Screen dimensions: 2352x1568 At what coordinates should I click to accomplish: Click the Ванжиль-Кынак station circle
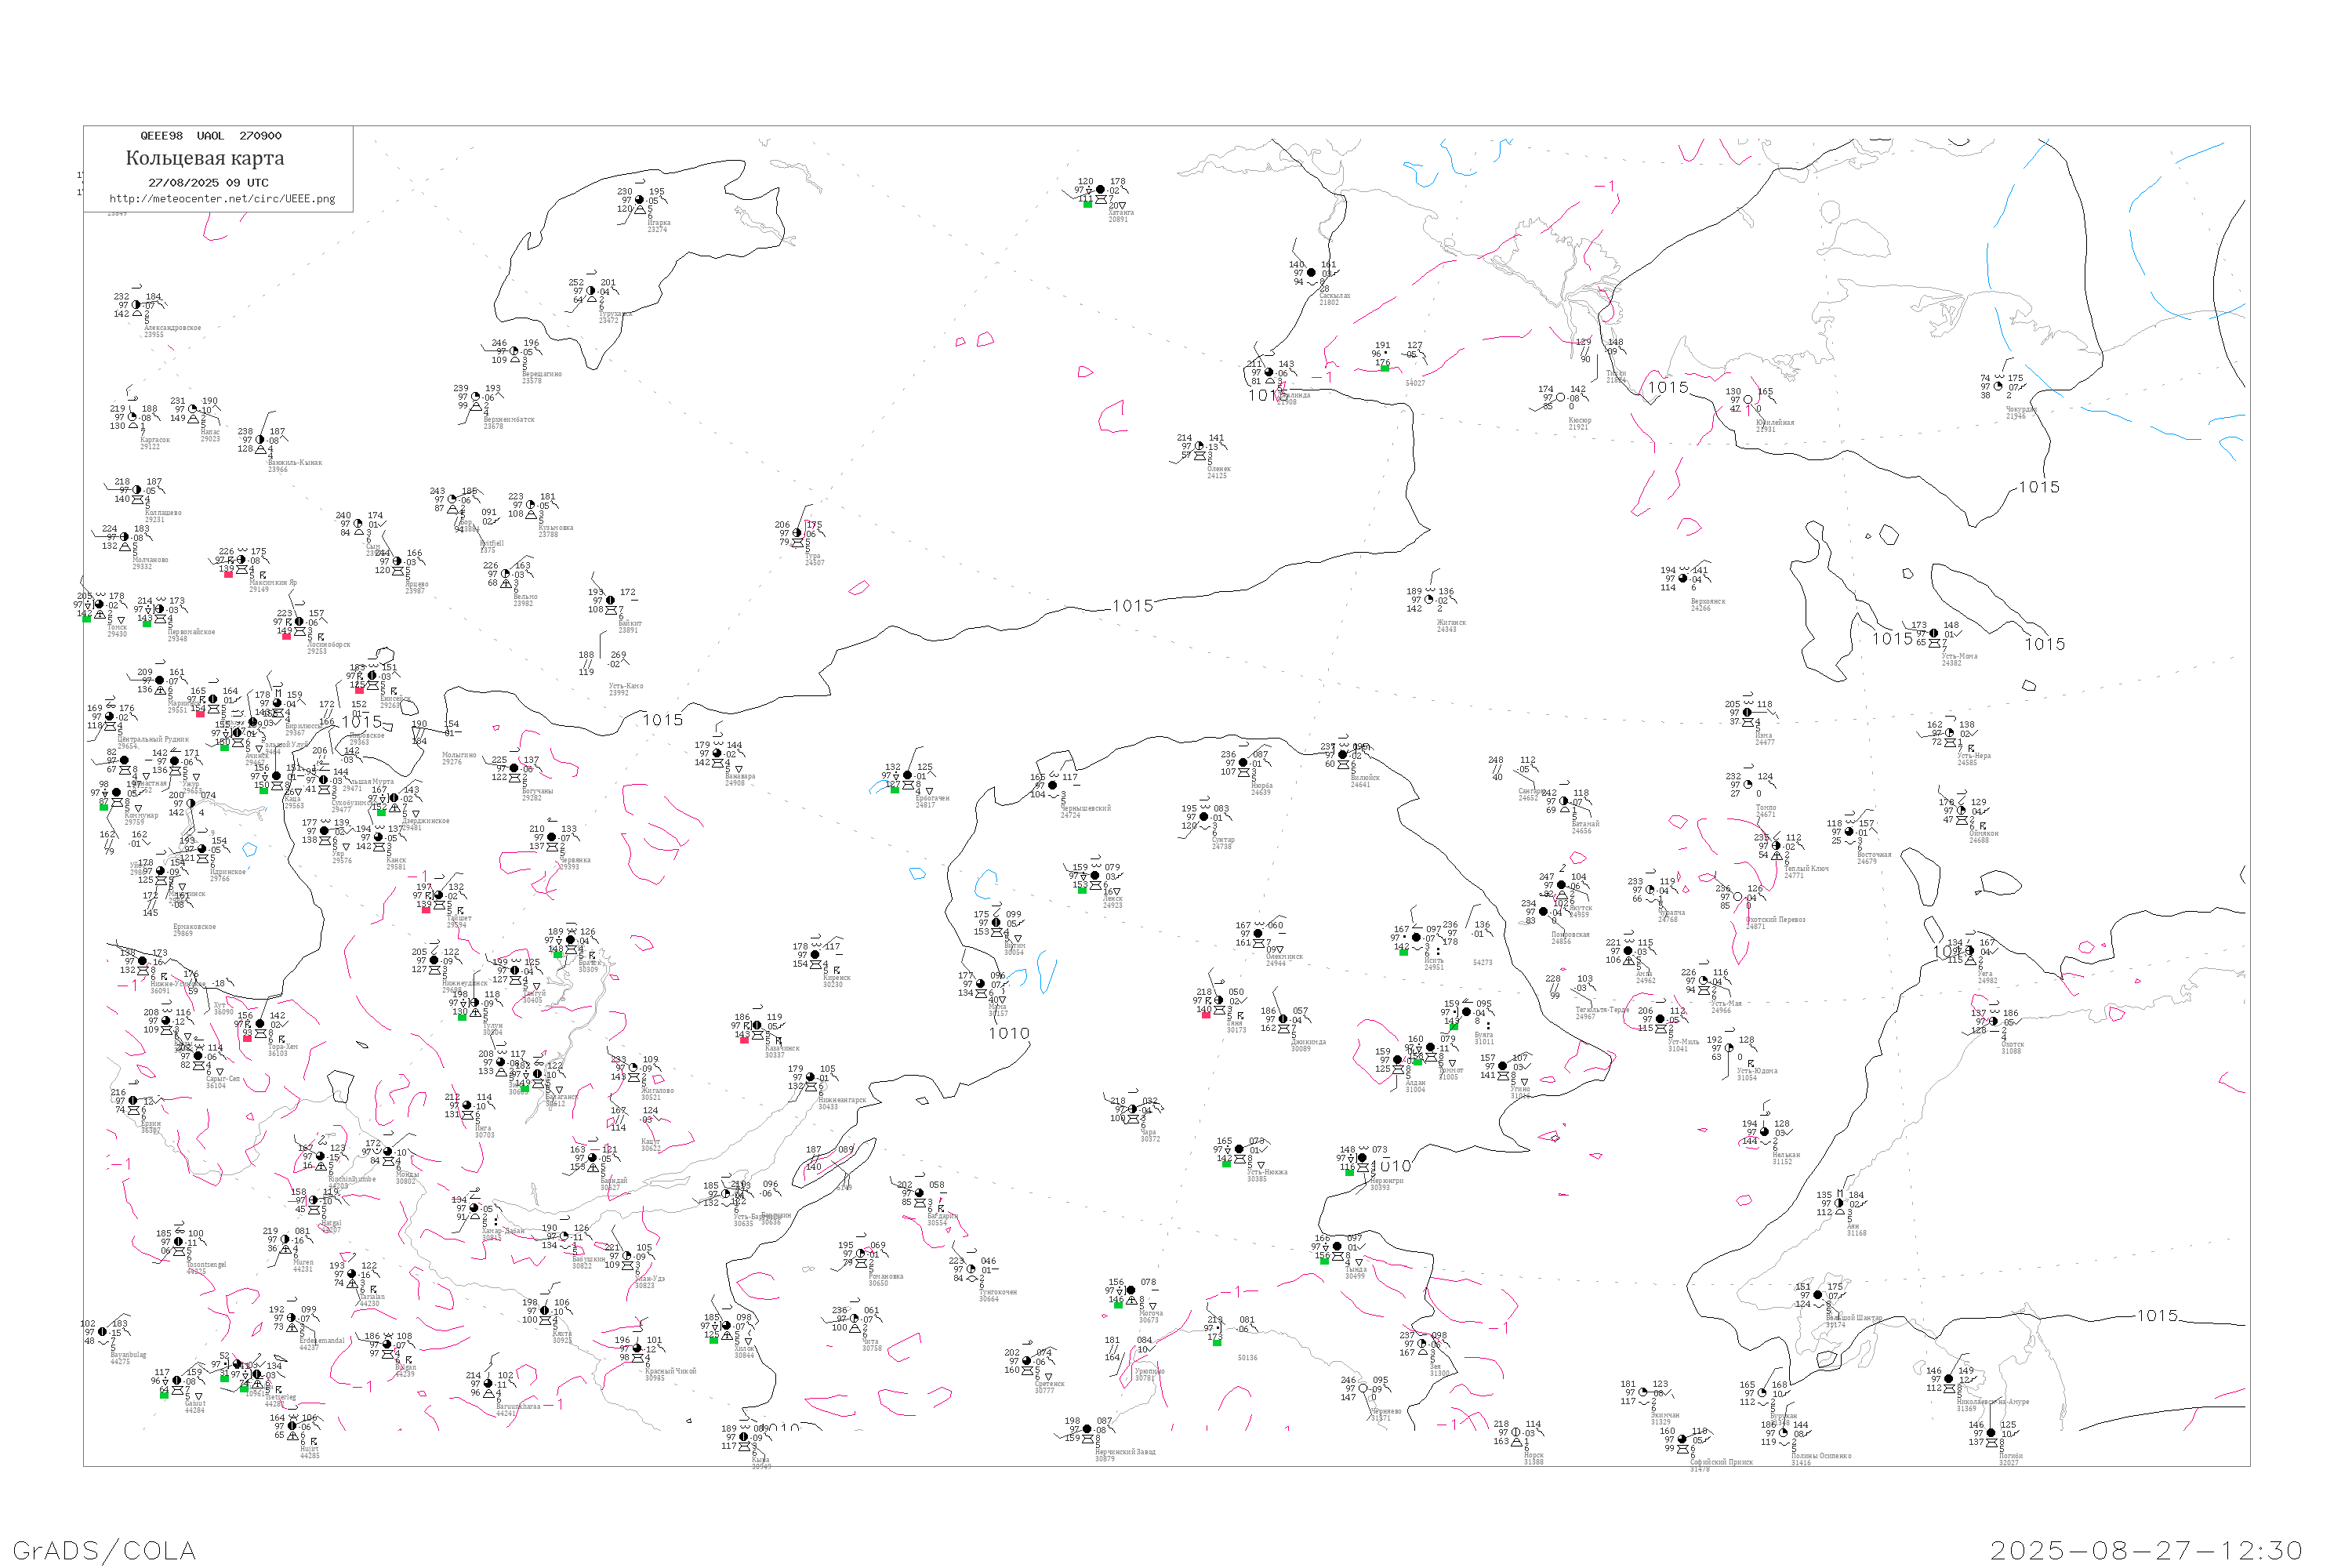pos(260,440)
